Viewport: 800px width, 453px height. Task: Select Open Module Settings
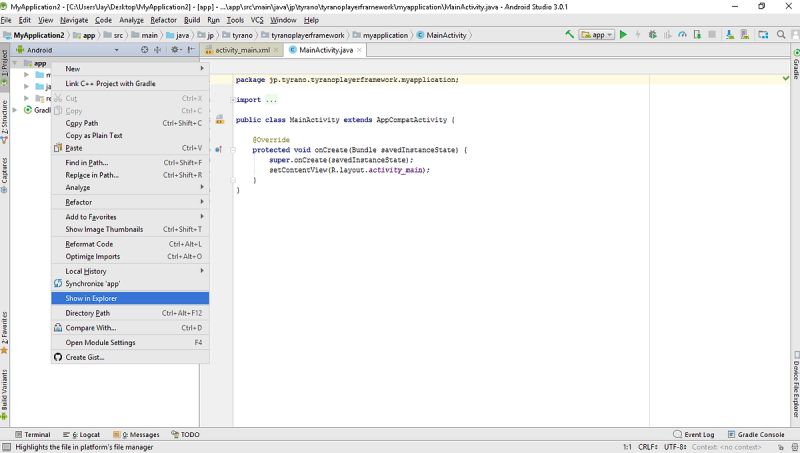130,342
